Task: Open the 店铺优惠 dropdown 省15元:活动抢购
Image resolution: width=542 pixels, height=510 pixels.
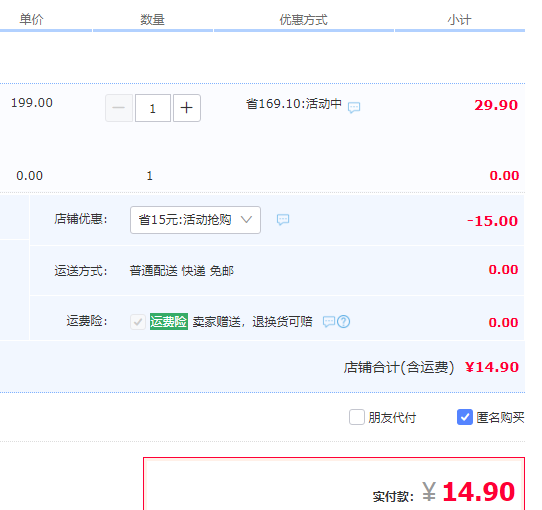Action: 195,220
